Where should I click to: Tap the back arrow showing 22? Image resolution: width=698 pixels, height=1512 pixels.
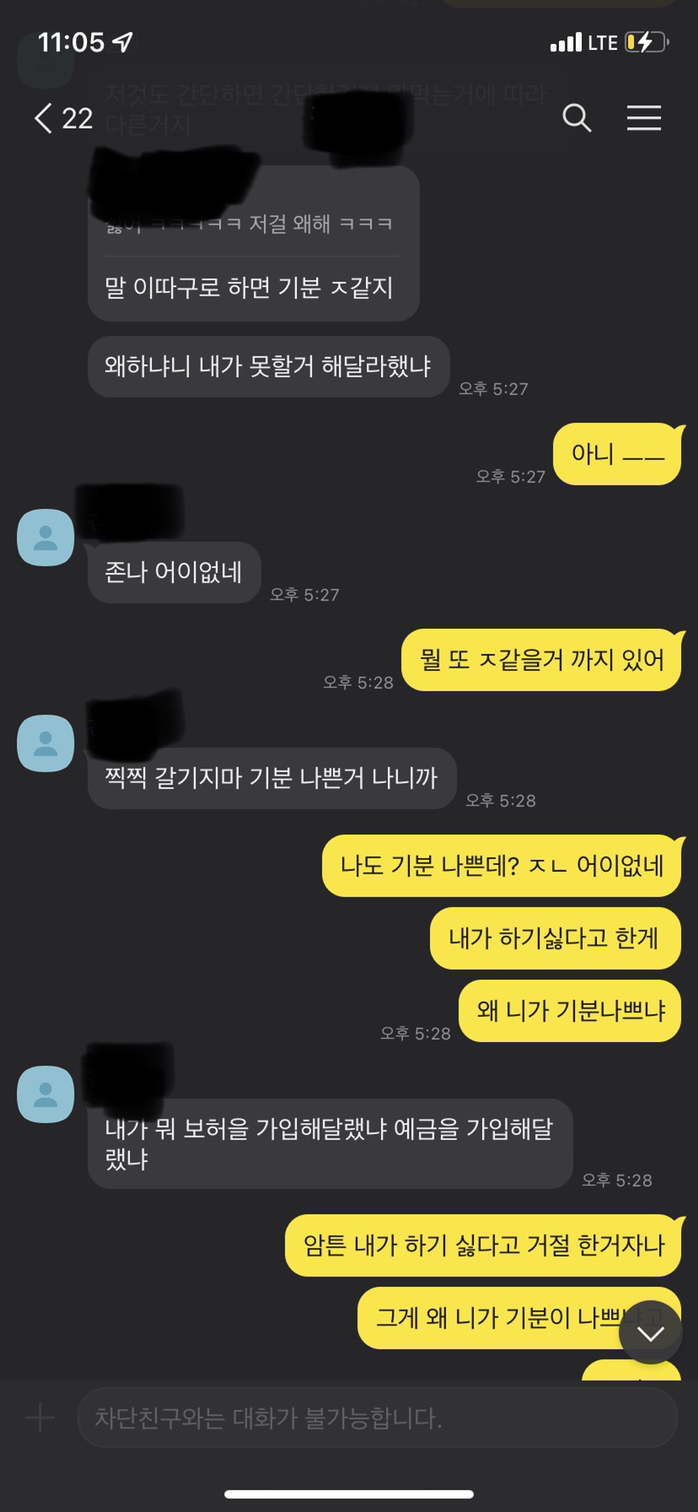tap(64, 118)
